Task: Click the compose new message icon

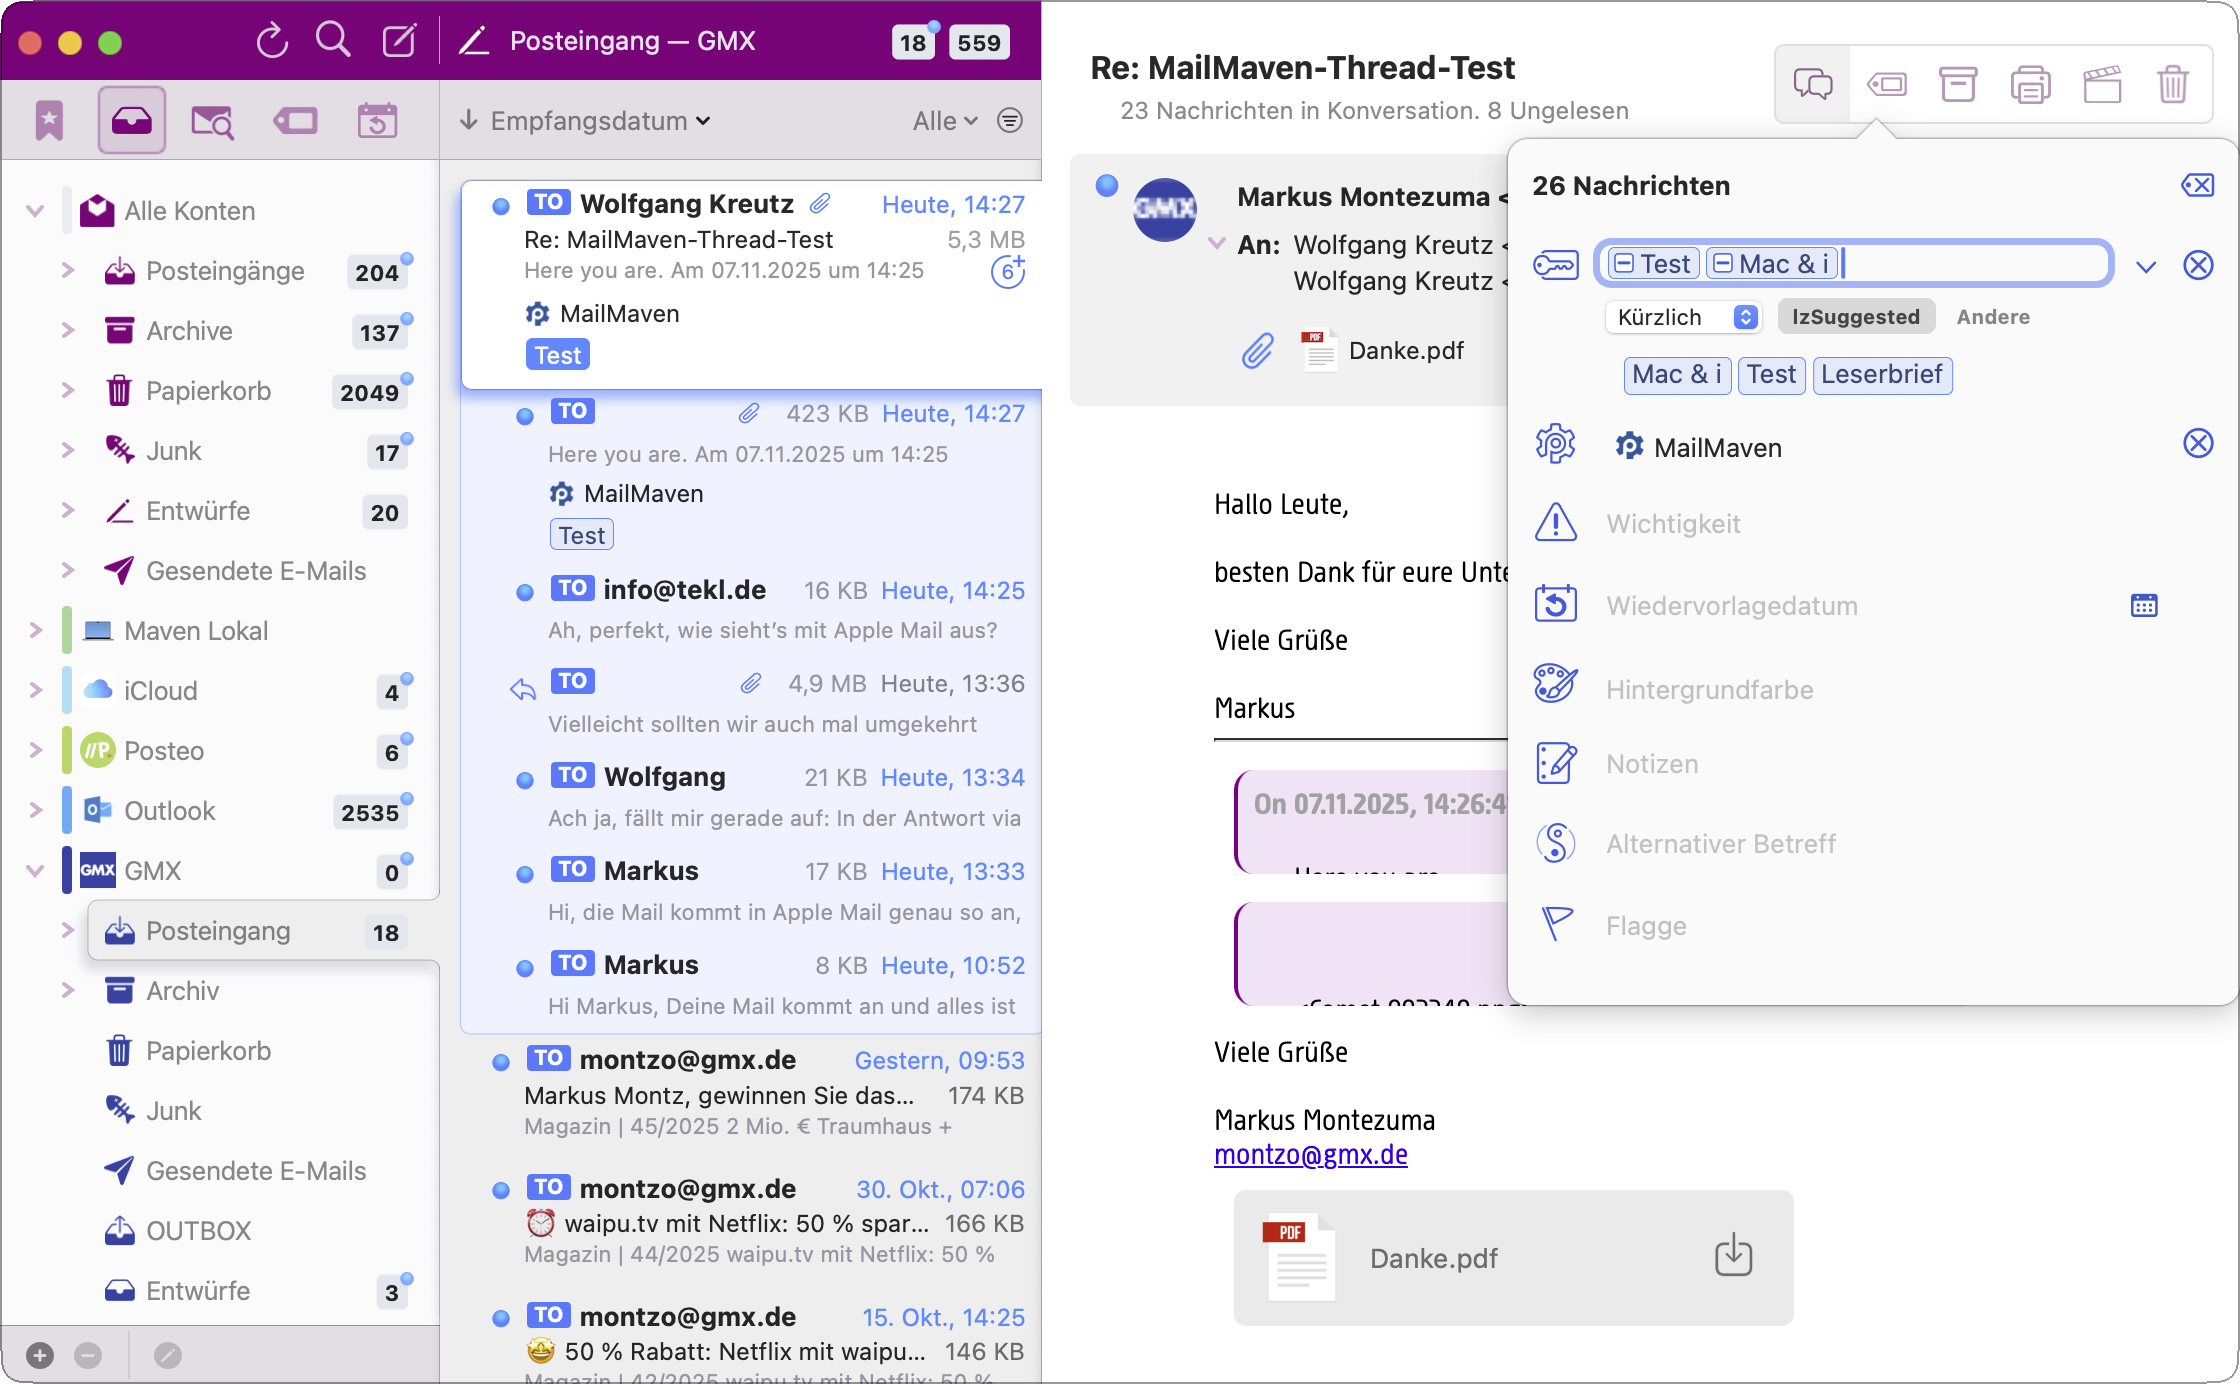Action: [399, 41]
